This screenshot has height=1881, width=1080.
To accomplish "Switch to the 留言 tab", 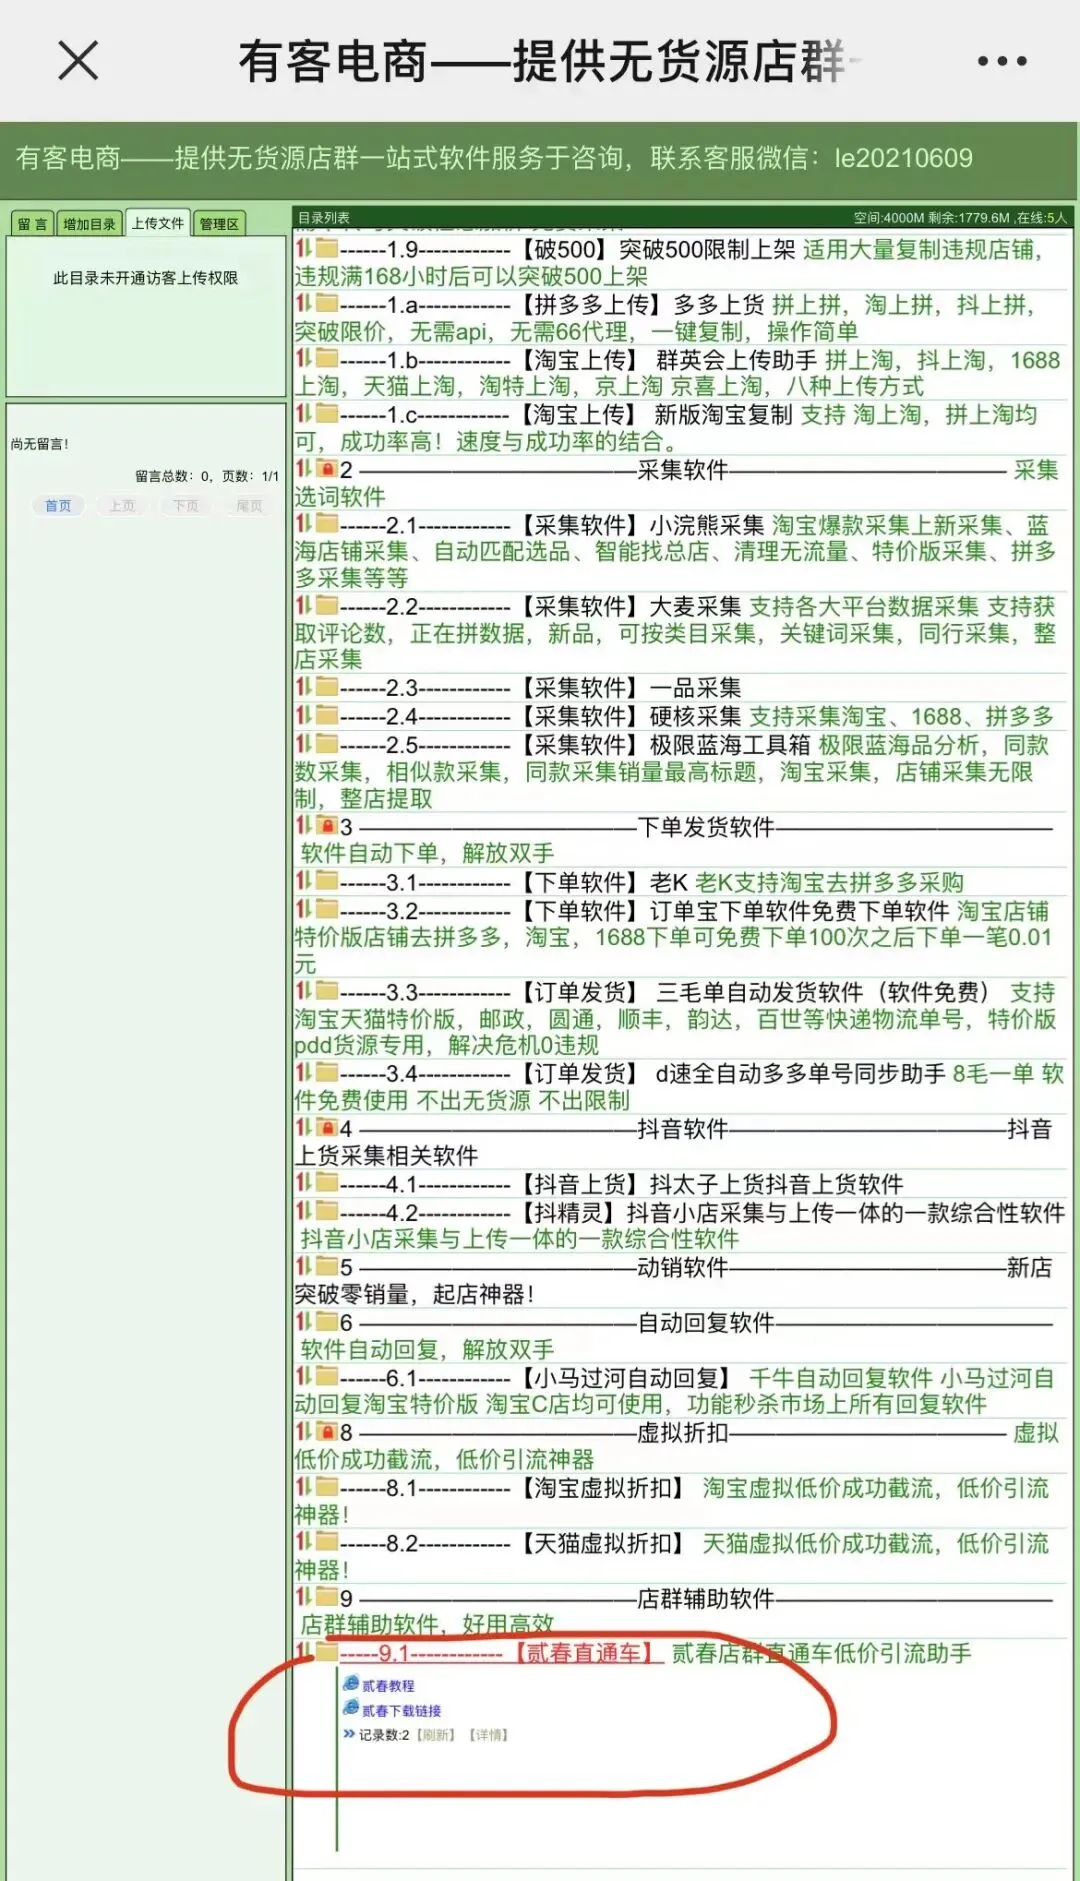I will tap(32, 224).
